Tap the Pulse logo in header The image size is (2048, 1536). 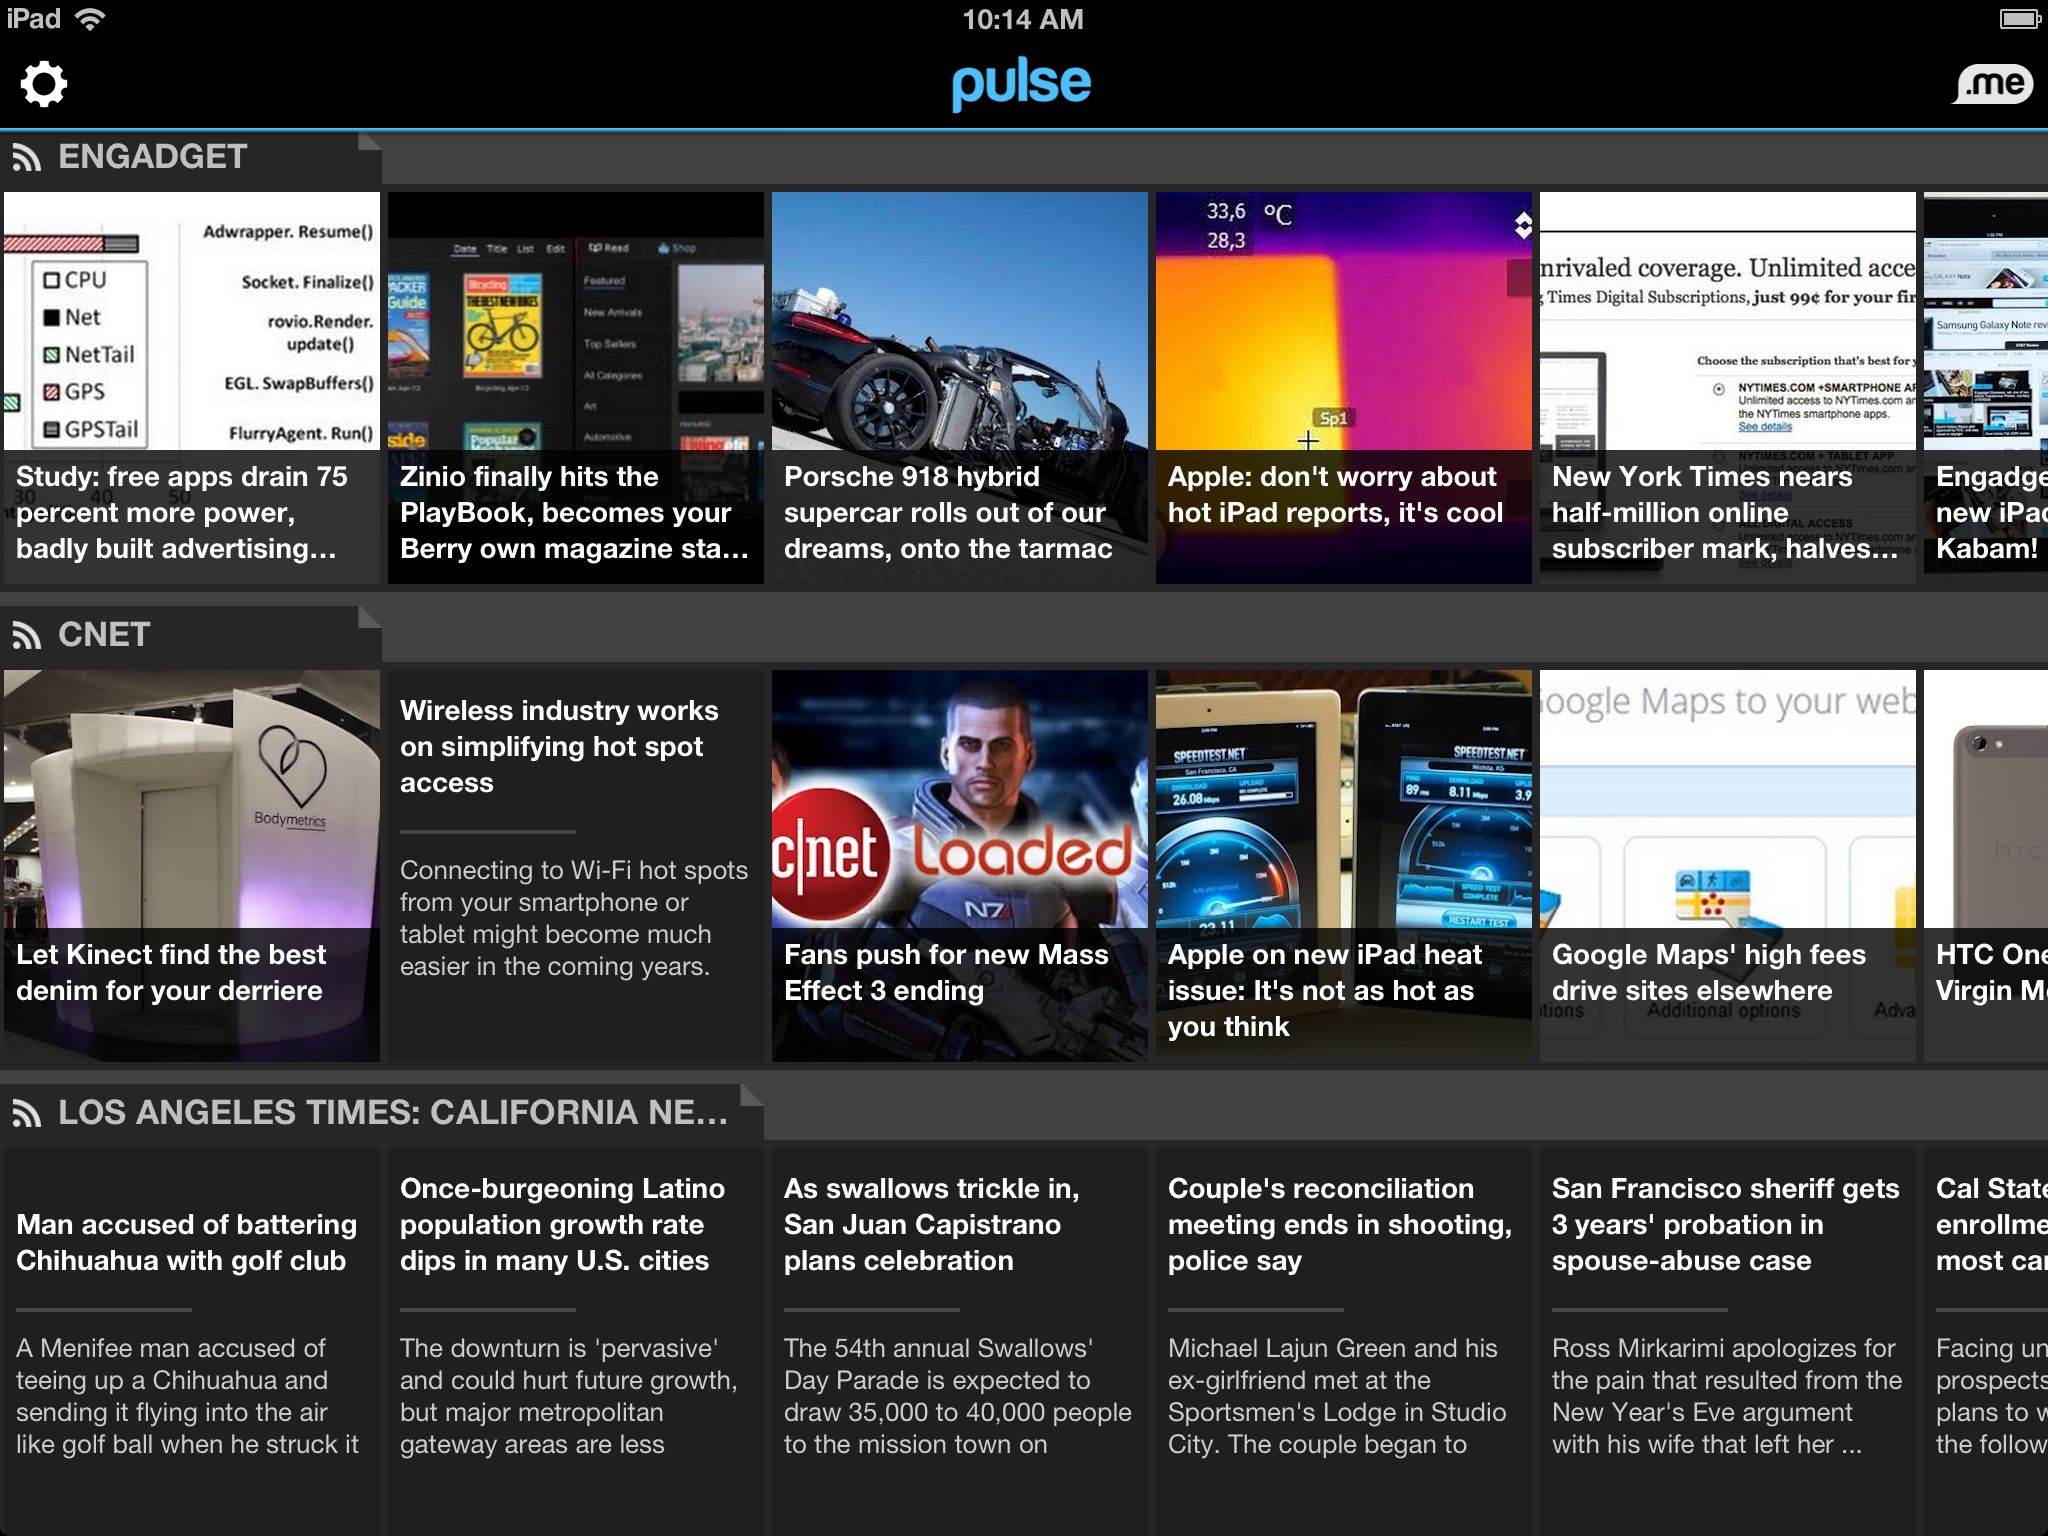point(1021,84)
